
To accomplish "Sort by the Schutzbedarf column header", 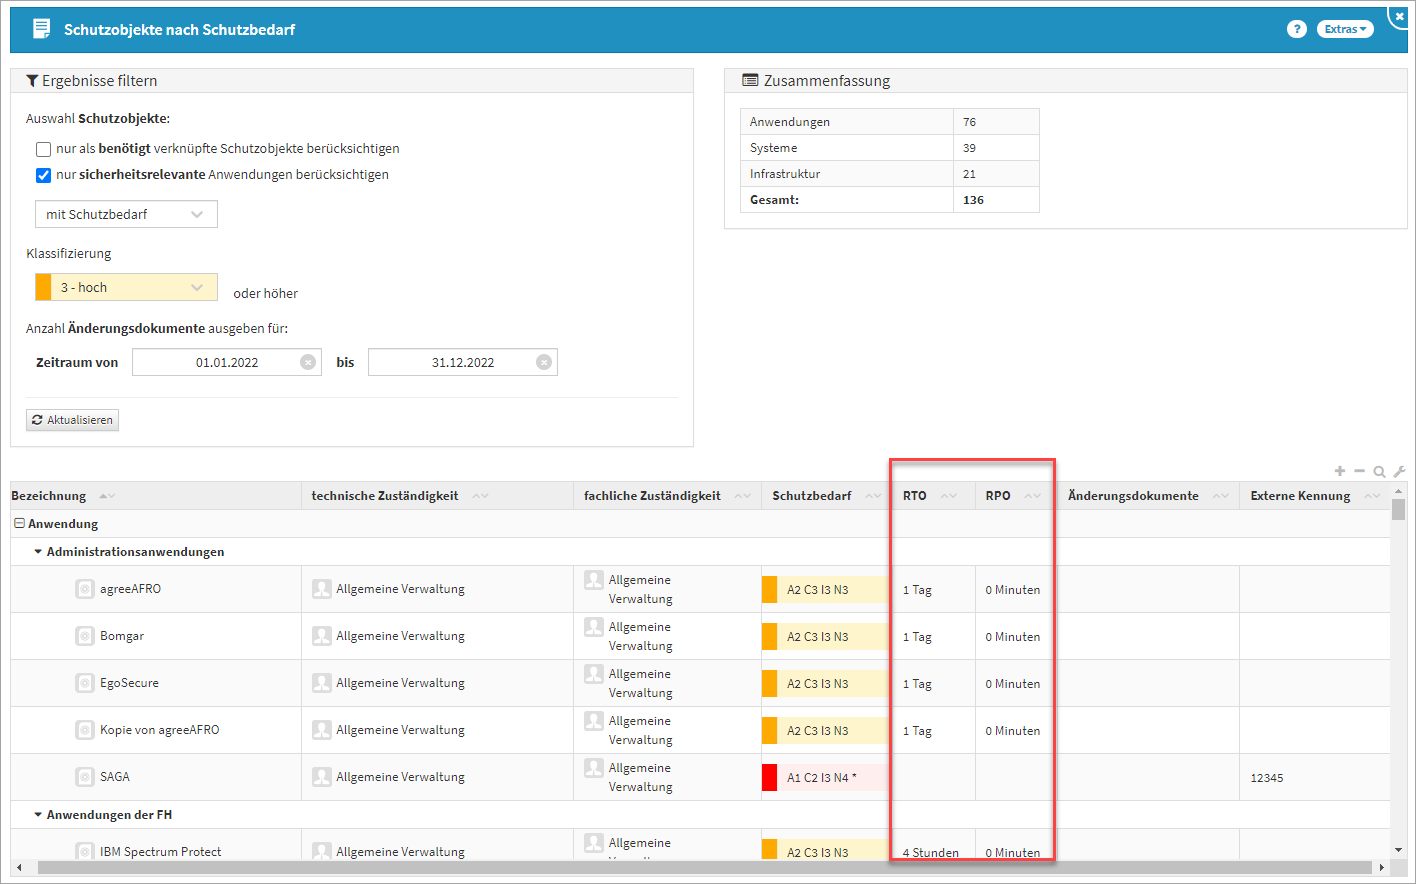I will tap(811, 496).
